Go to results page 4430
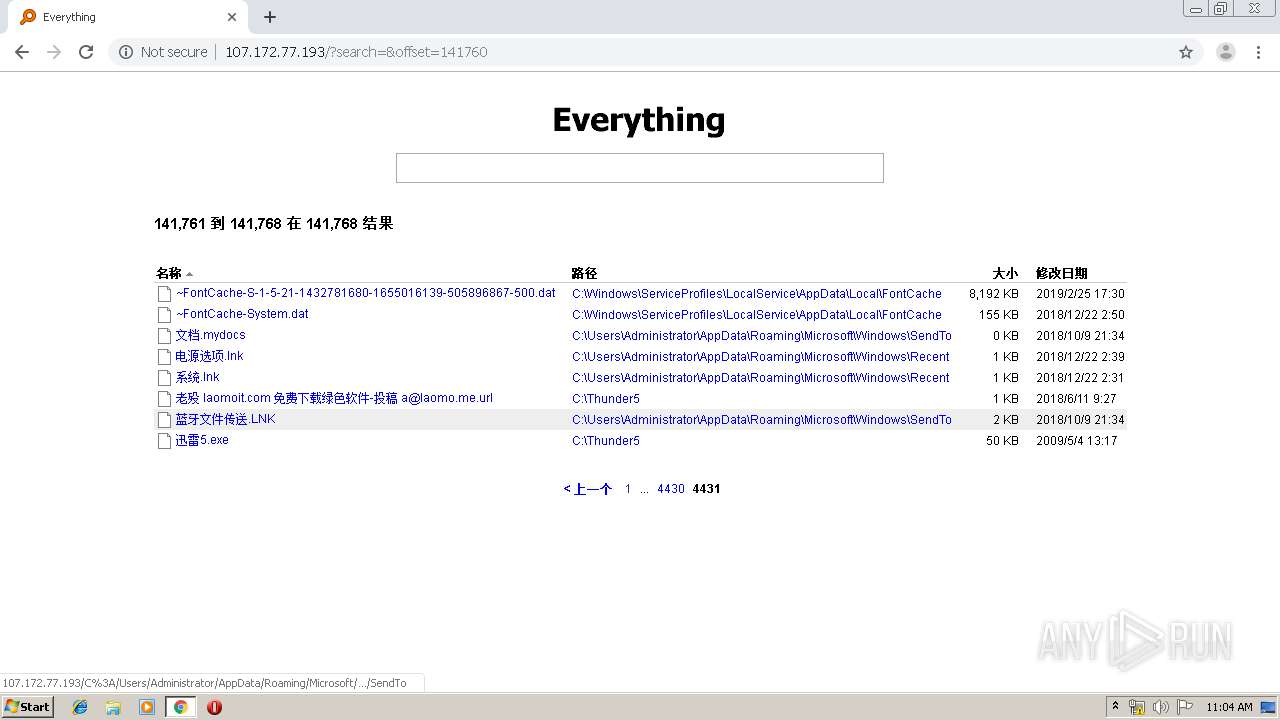This screenshot has width=1280, height=720. pos(671,489)
